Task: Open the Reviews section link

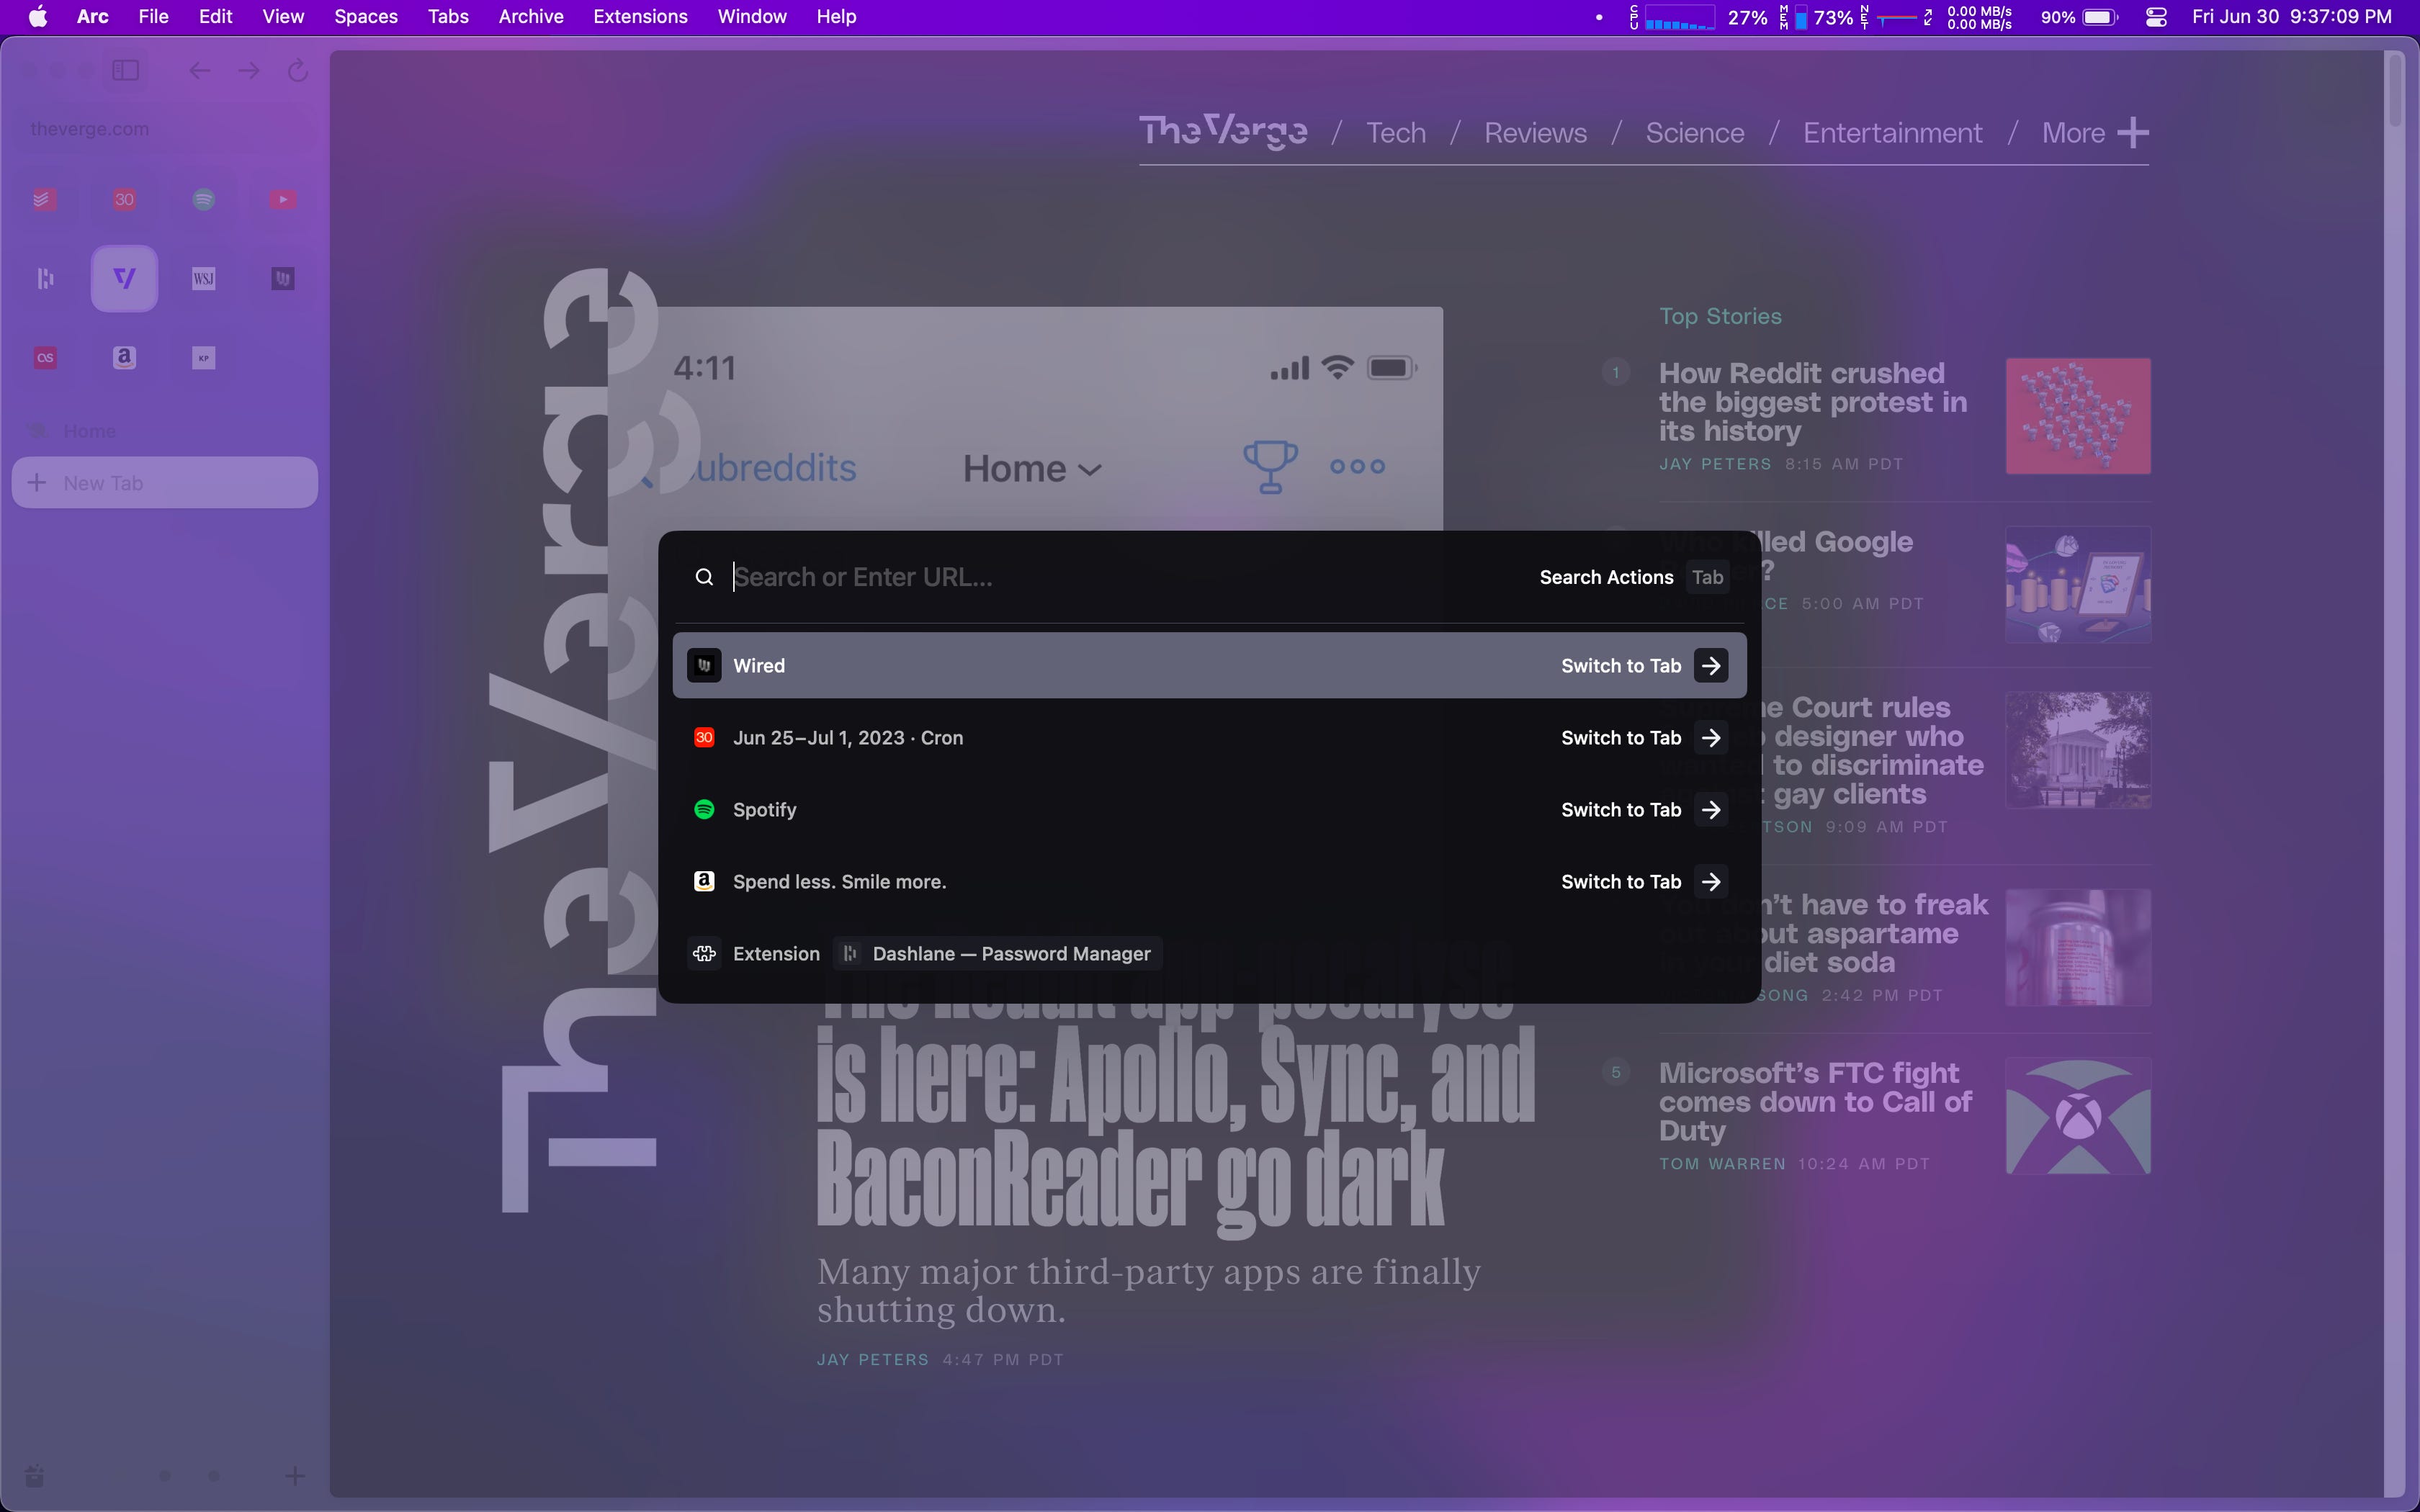Action: pyautogui.click(x=1535, y=133)
